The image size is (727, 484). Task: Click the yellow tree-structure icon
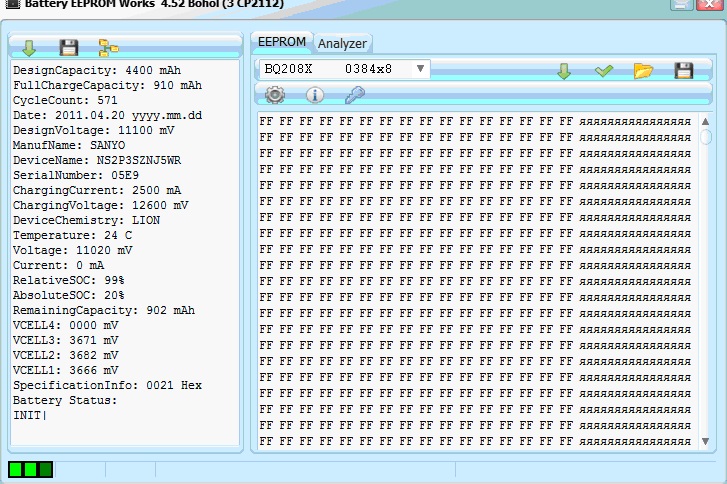pos(108,47)
